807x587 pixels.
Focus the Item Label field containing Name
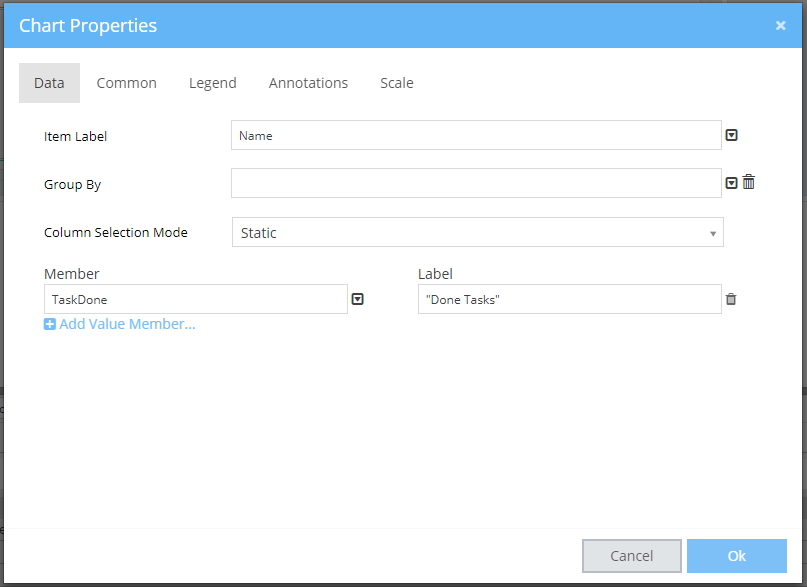(x=475, y=135)
